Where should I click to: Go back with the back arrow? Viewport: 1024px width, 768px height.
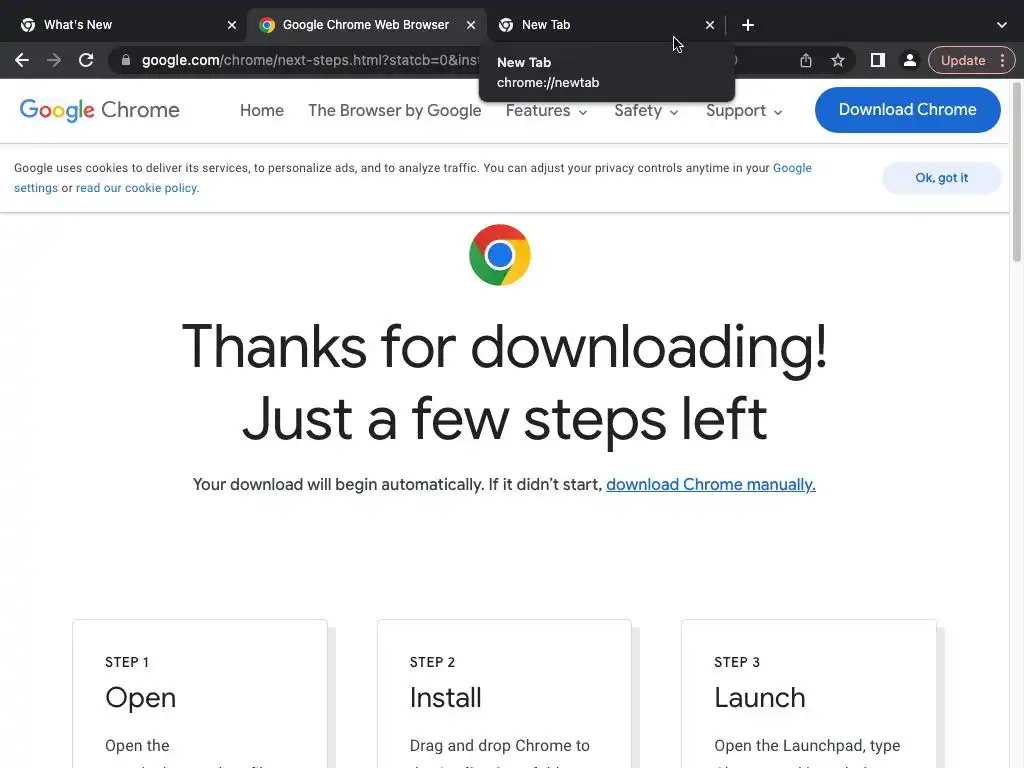point(22,60)
